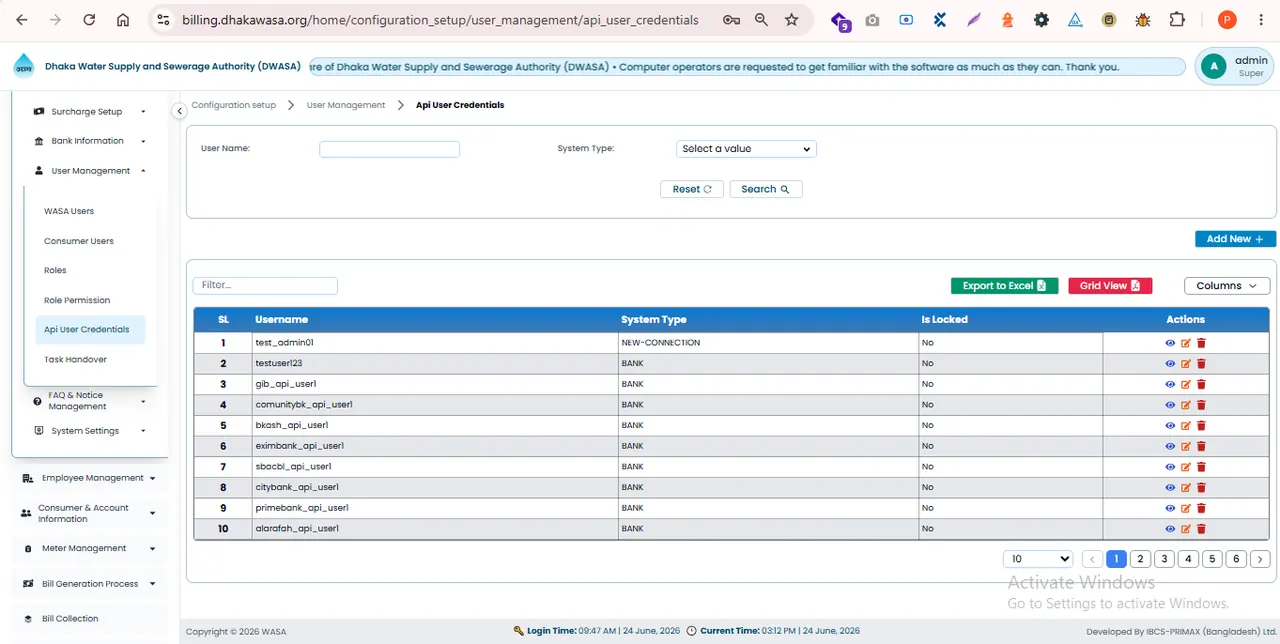
Task: Delete the testuser123 row
Action: (1201, 364)
